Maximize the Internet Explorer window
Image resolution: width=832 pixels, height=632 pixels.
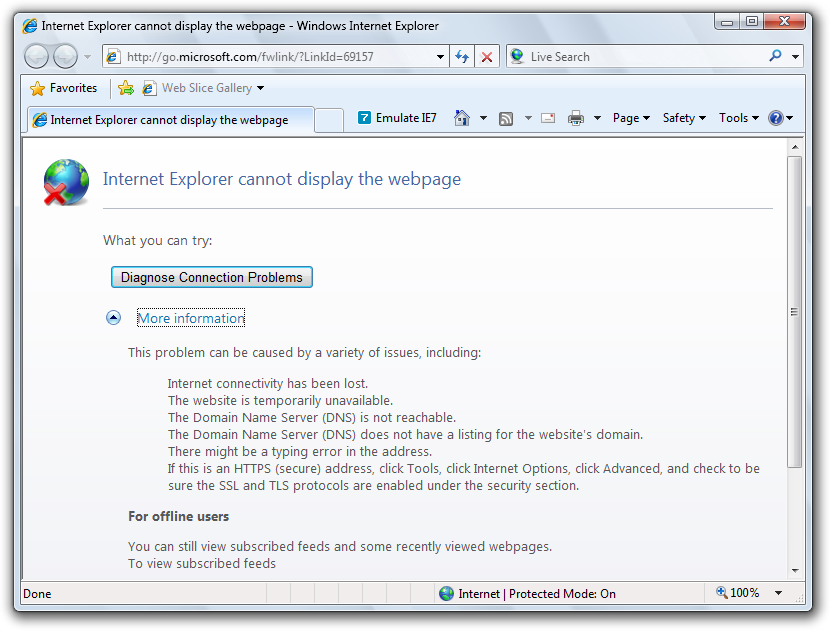pyautogui.click(x=751, y=21)
